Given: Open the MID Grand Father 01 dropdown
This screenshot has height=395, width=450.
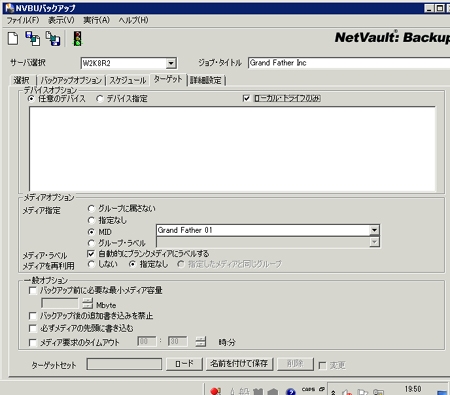Looking at the screenshot, I should (374, 230).
